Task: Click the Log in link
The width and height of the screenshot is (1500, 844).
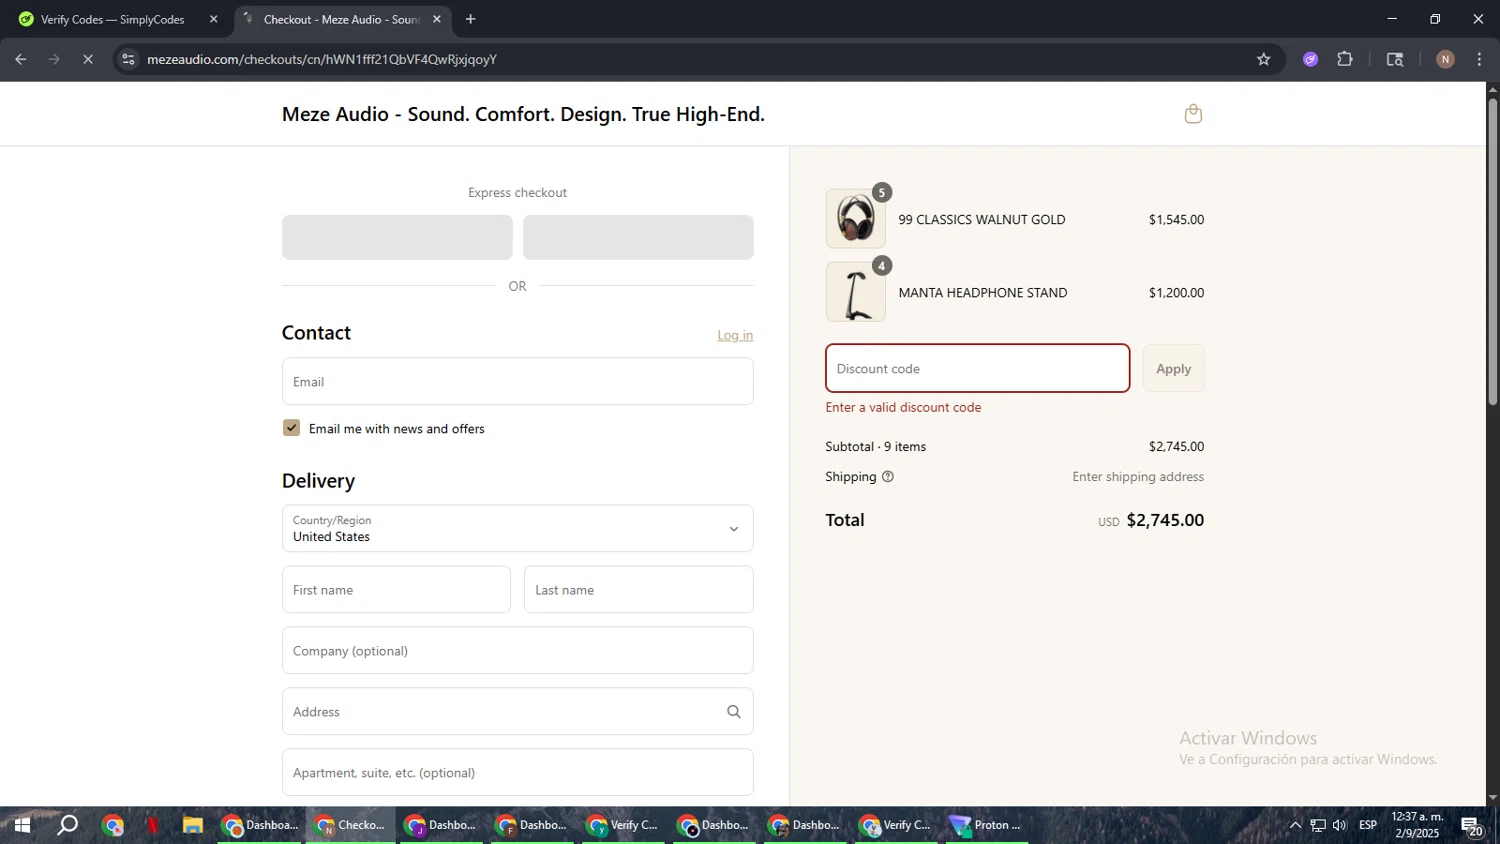Action: point(735,335)
